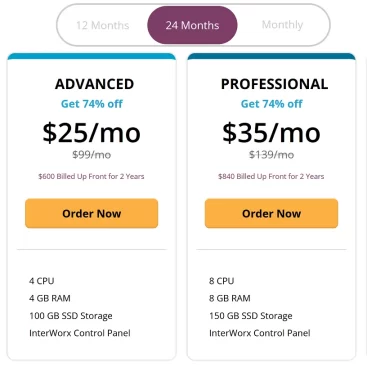Order the Professional plan now
This screenshot has width=367, height=367.
coord(271,213)
